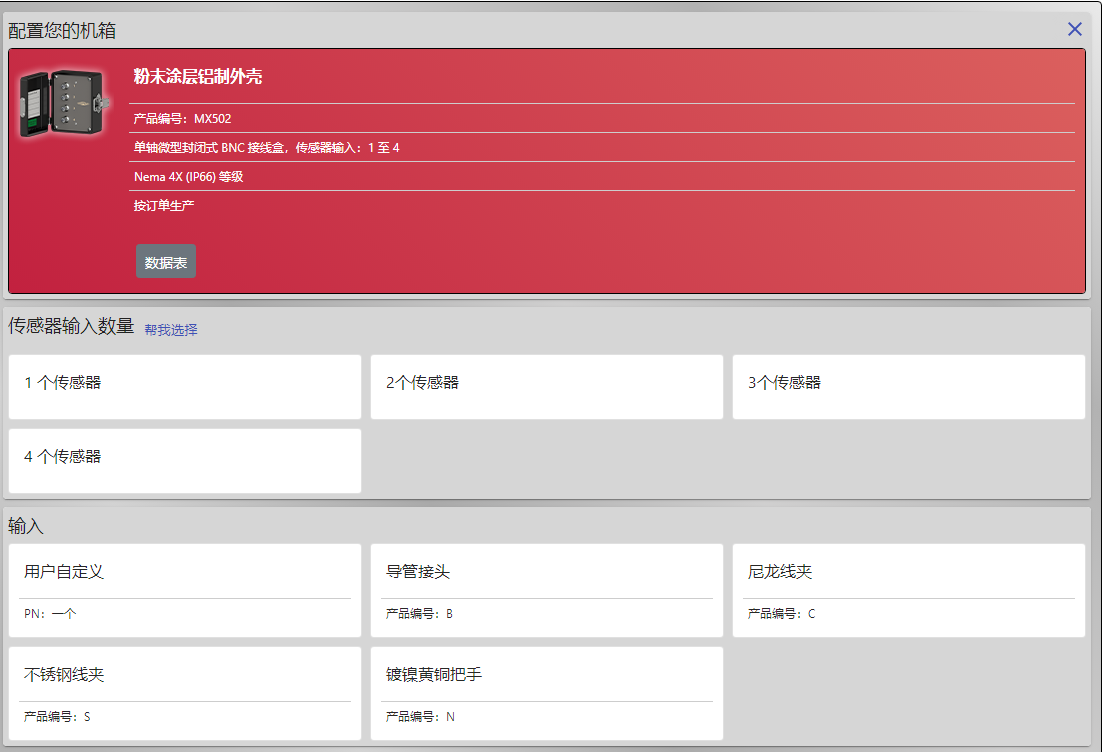Select the 4 个传感器 option
The image size is (1102, 752).
click(185, 461)
